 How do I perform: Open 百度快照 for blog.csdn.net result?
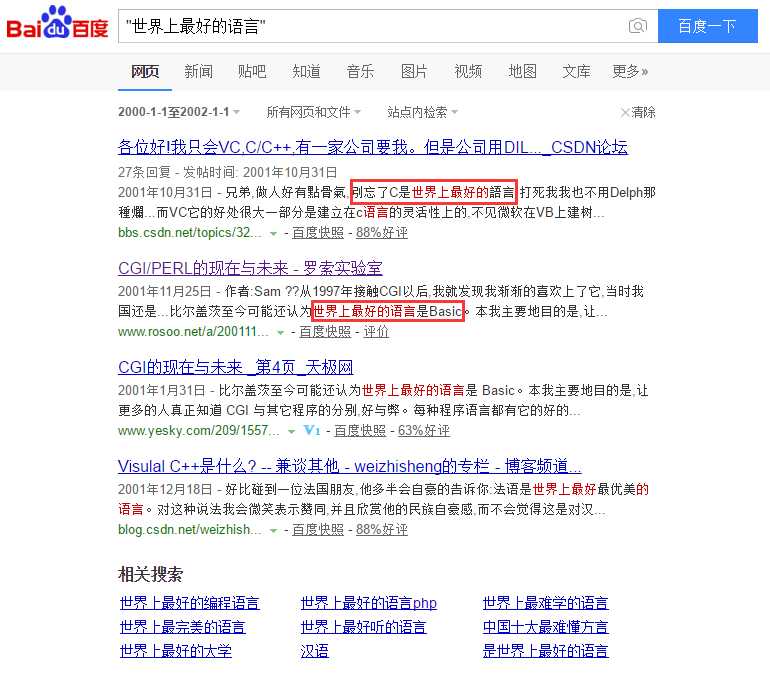pos(318,530)
